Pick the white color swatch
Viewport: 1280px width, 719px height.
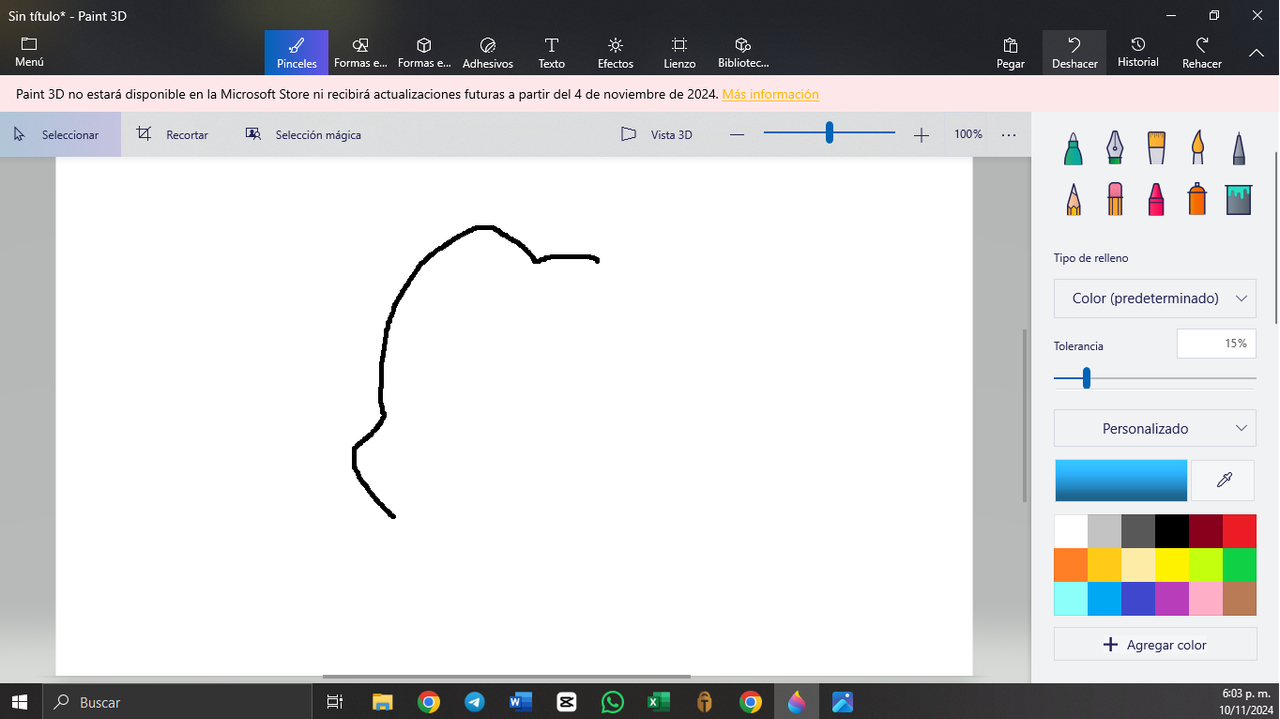(1071, 531)
